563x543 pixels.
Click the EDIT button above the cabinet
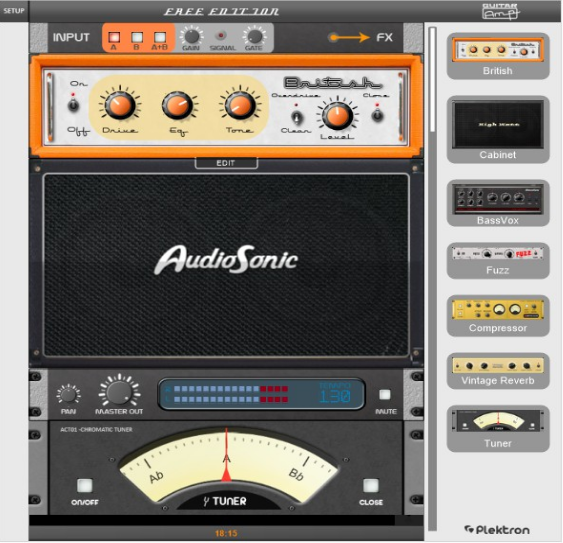[x=226, y=163]
